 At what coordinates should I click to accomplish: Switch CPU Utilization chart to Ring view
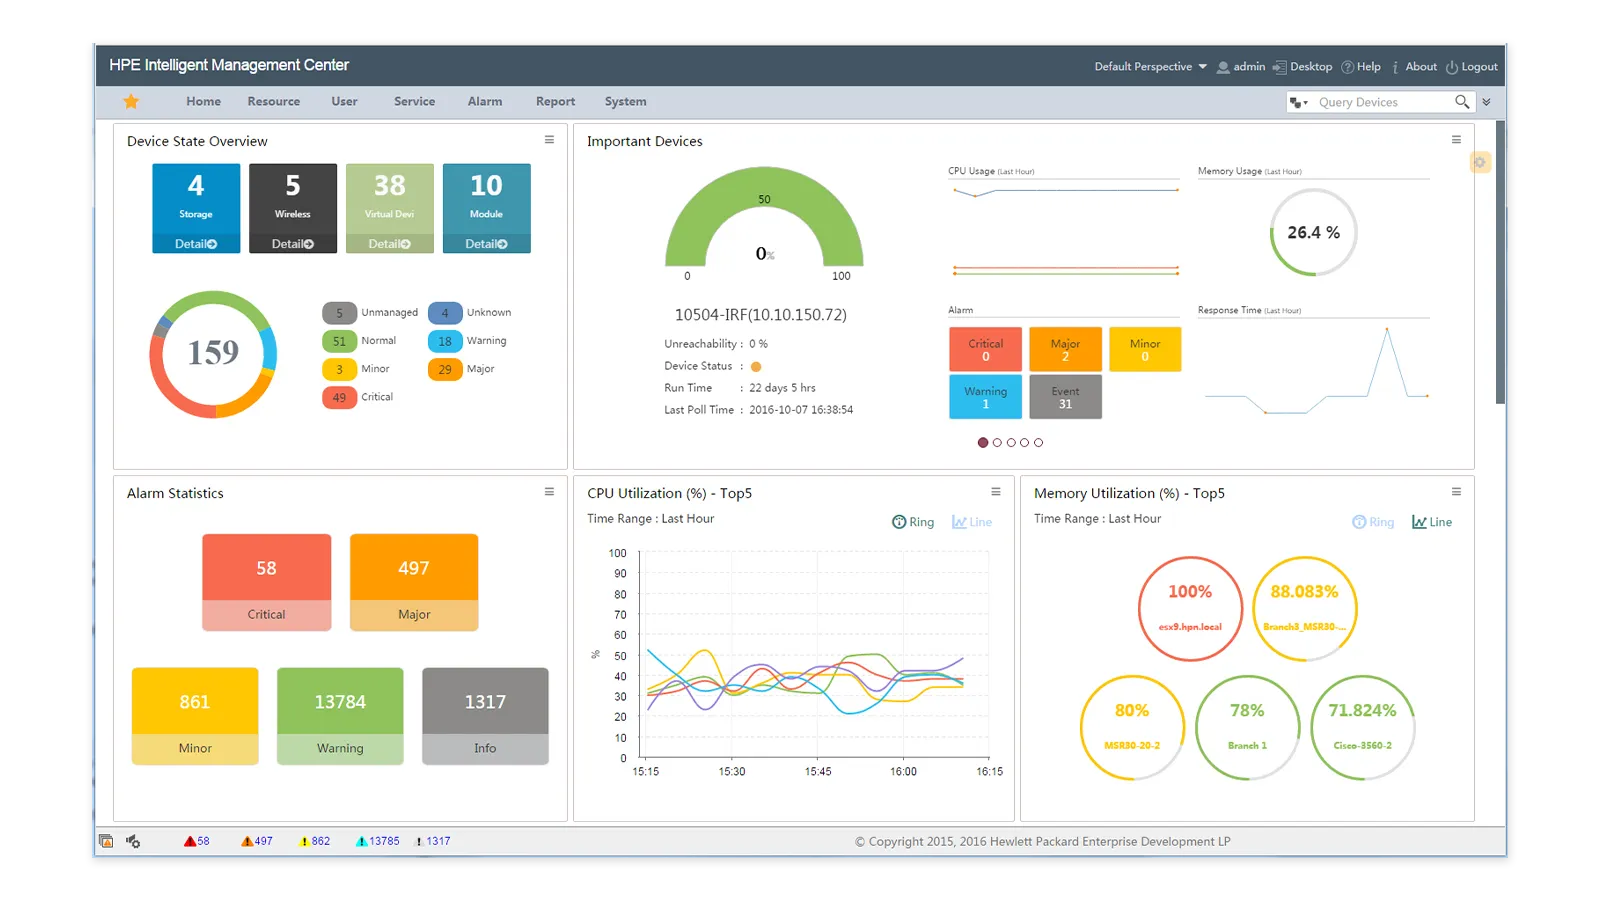913,522
